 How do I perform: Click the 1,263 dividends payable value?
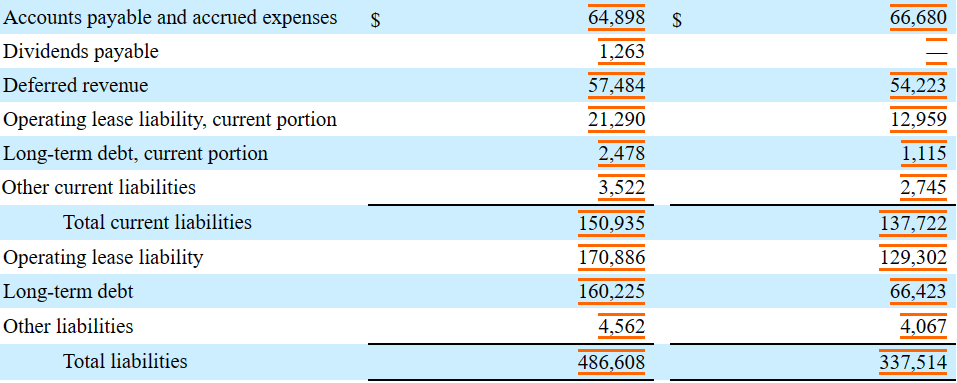click(x=621, y=52)
